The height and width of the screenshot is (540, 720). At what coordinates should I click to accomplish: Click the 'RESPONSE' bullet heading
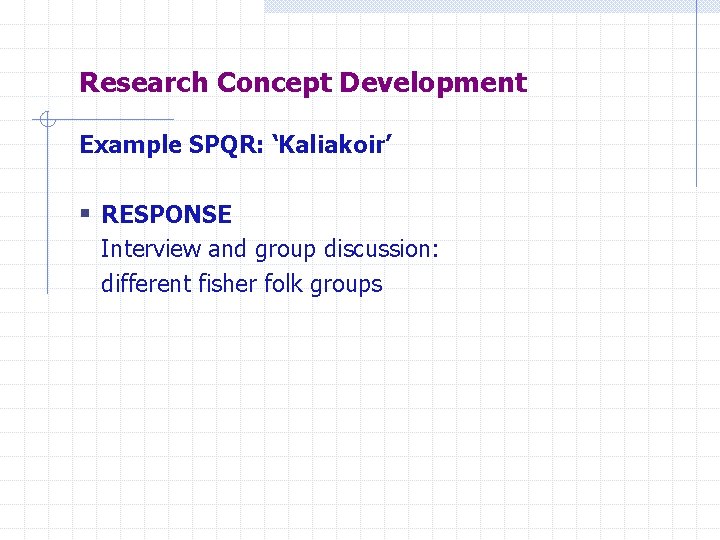click(167, 214)
